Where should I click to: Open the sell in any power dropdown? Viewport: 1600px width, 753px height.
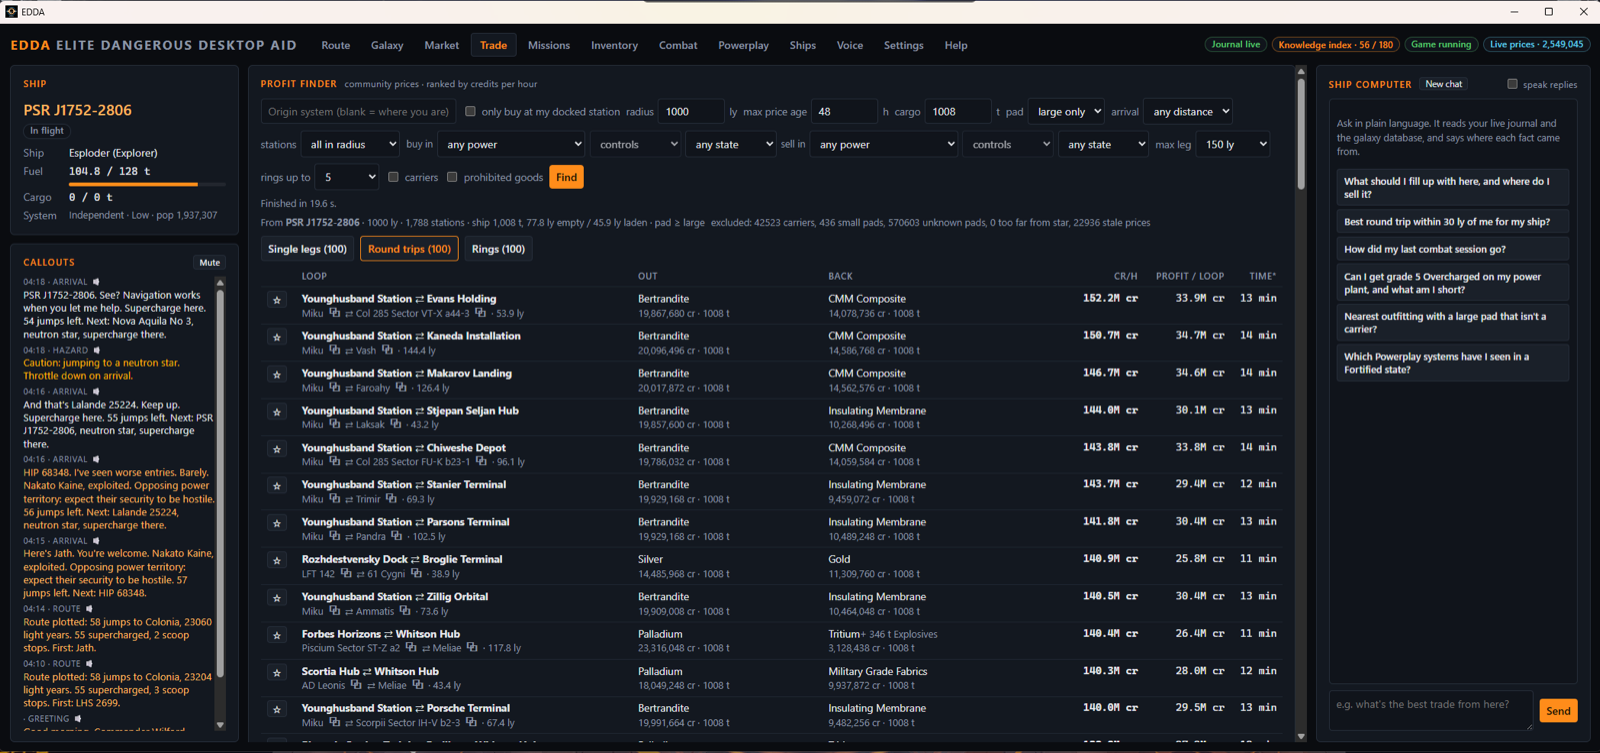pyautogui.click(x=884, y=144)
